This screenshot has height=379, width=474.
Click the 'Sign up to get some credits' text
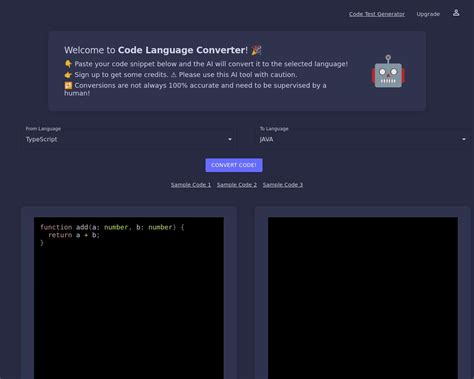[x=121, y=75]
